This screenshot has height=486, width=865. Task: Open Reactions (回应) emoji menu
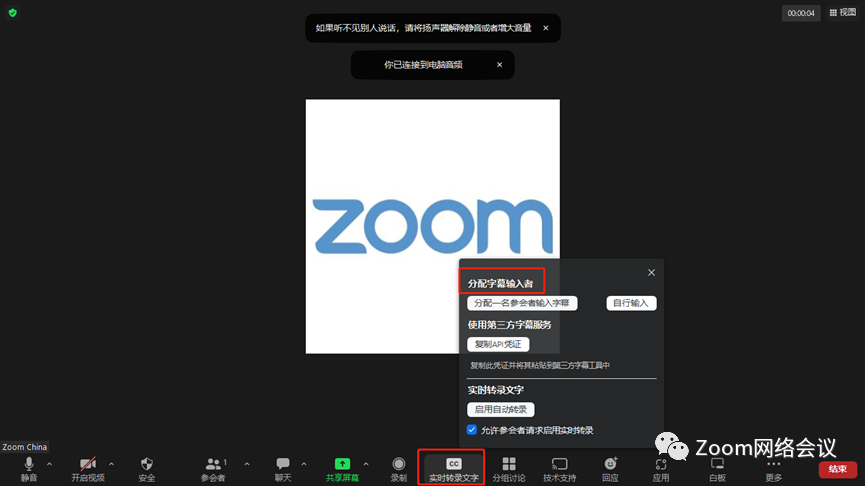tap(610, 469)
